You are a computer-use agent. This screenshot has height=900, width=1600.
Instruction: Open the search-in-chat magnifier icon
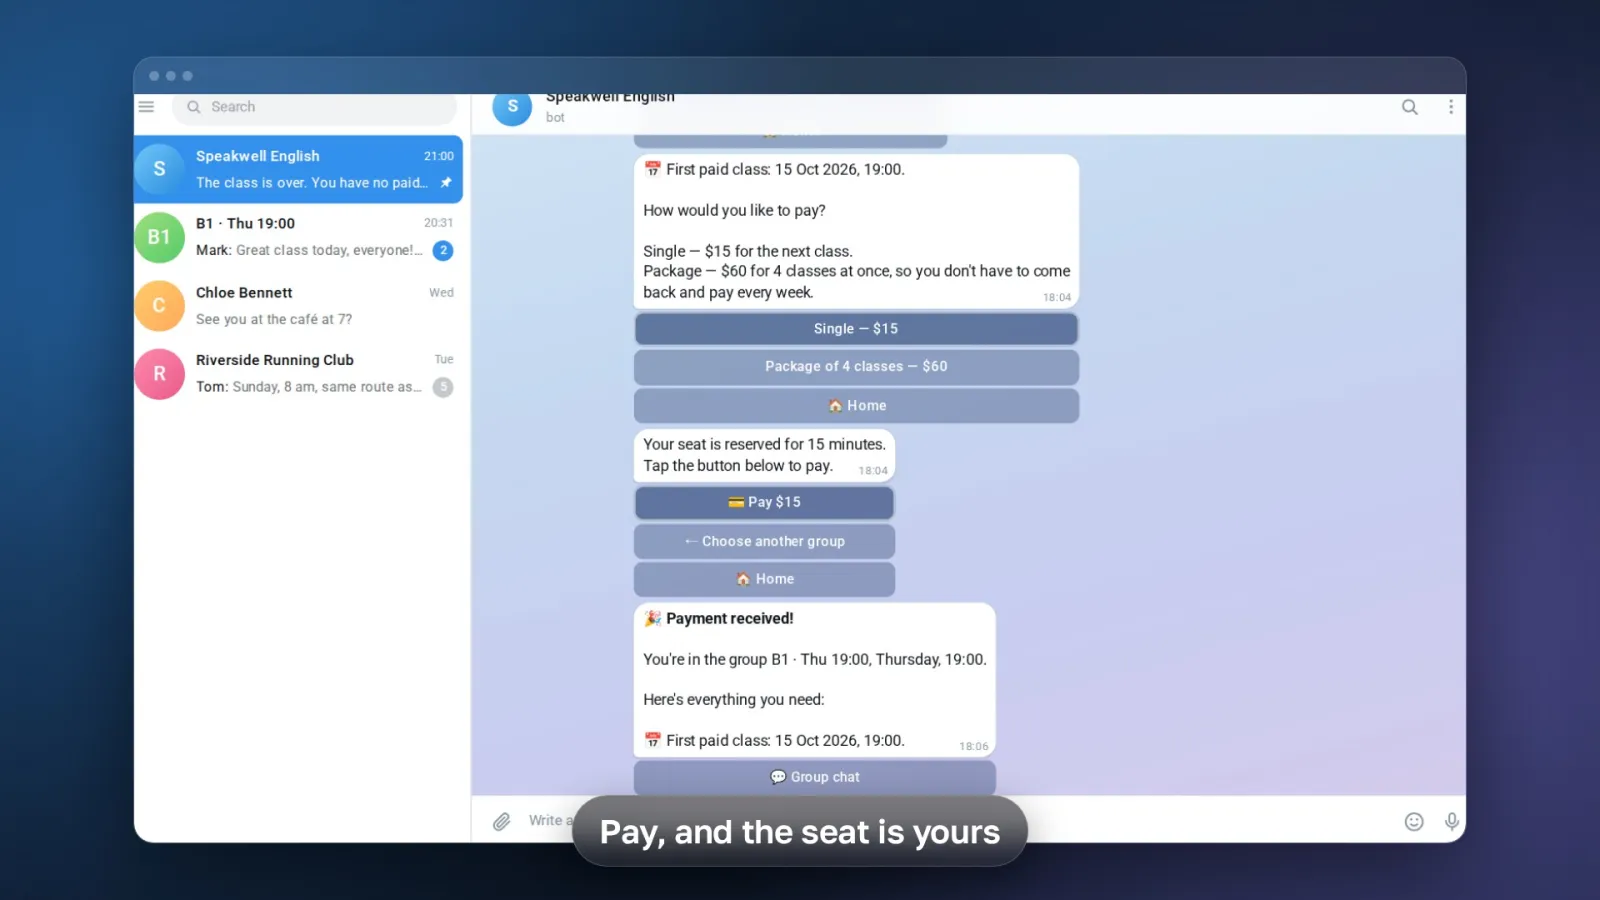point(1409,107)
